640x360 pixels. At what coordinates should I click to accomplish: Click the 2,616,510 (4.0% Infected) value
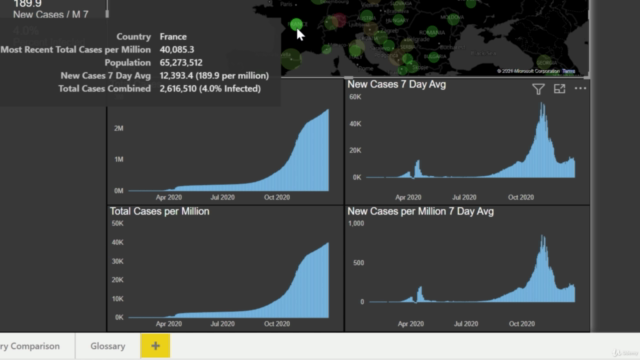210,89
